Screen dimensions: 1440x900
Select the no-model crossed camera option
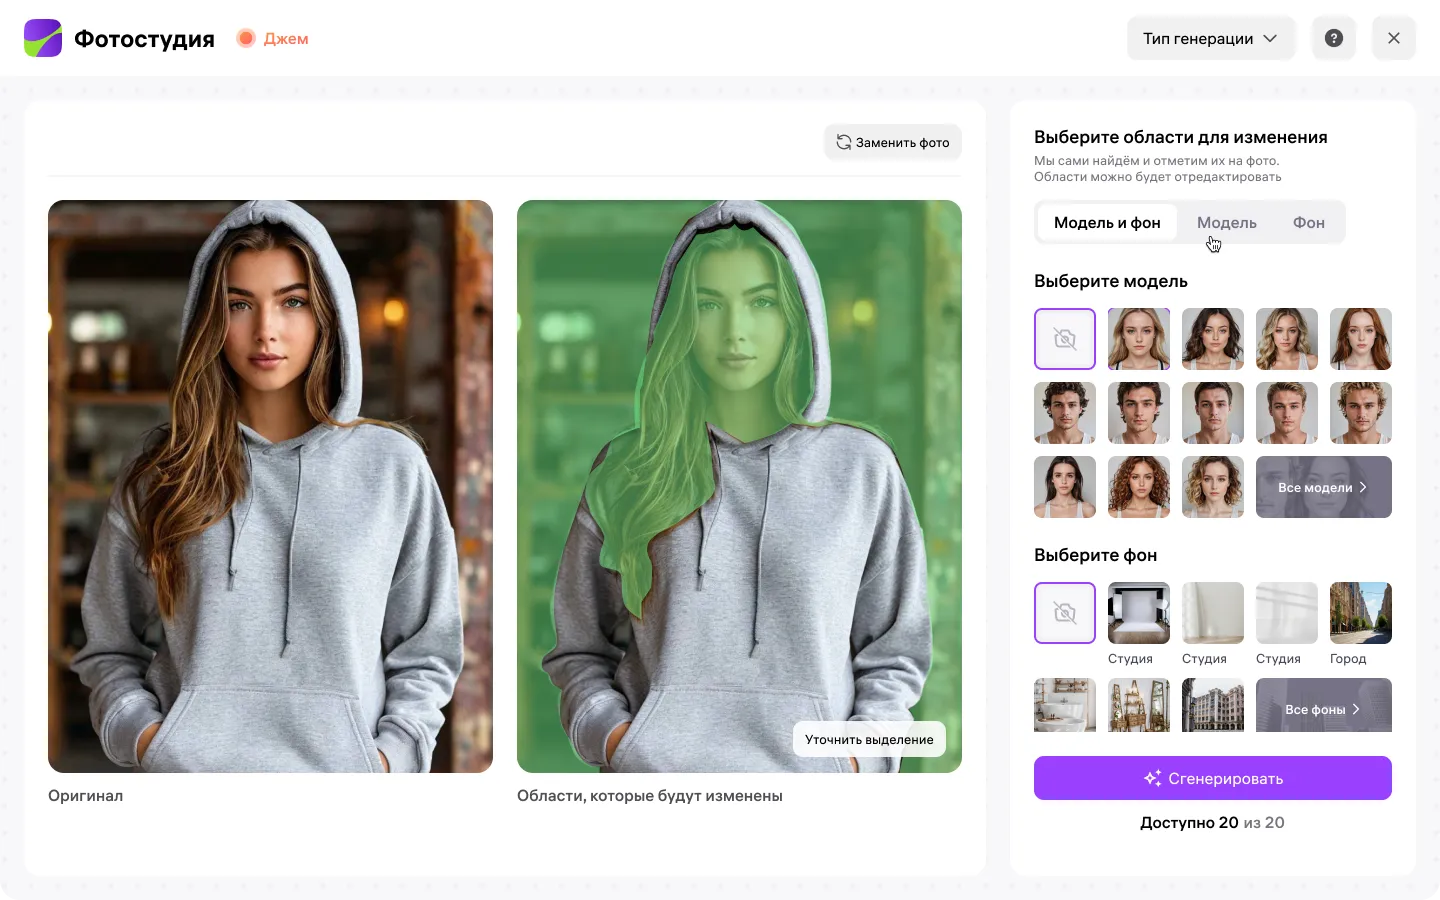1064,339
